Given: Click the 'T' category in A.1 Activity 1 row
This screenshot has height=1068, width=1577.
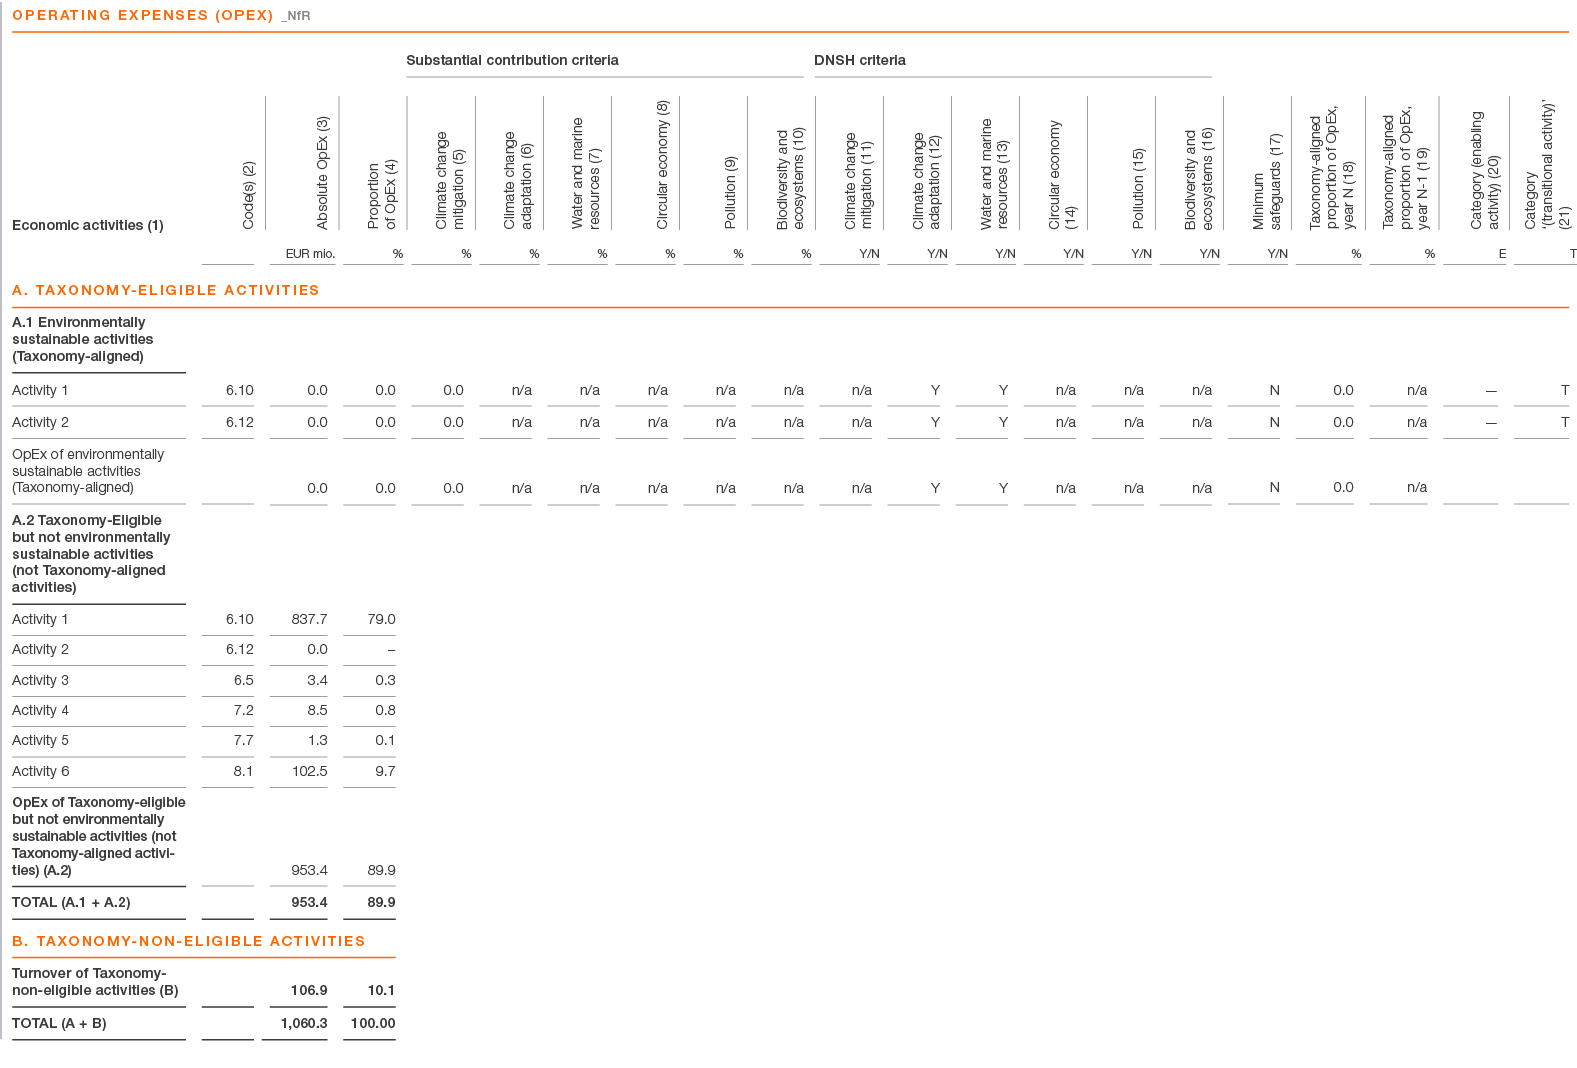Looking at the screenshot, I should (1565, 390).
